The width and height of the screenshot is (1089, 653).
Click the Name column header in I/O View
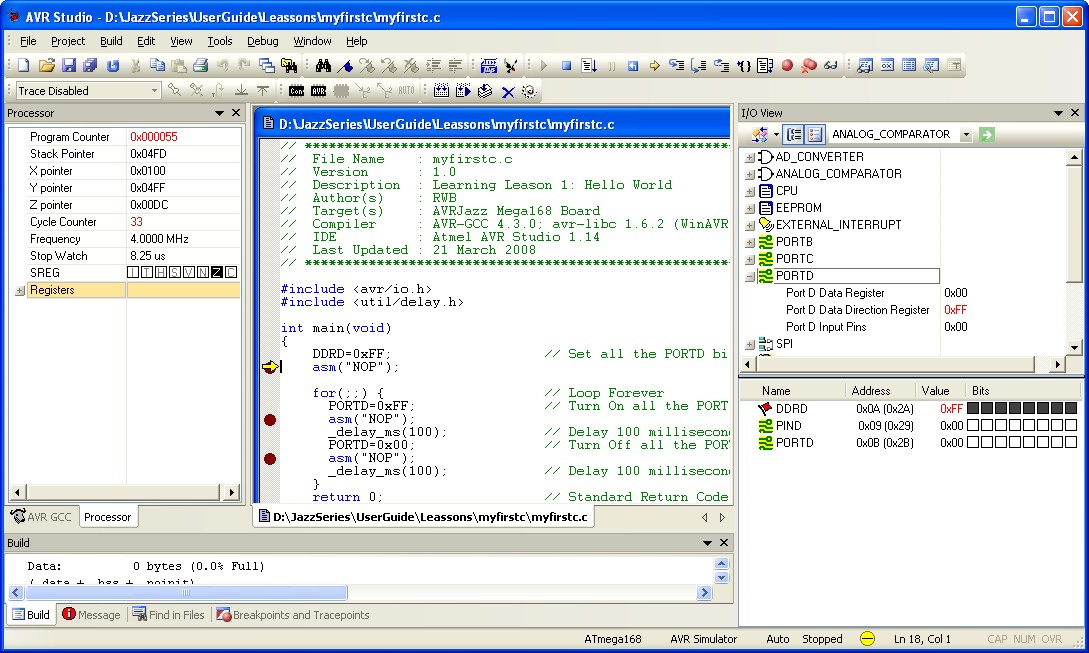(x=793, y=391)
